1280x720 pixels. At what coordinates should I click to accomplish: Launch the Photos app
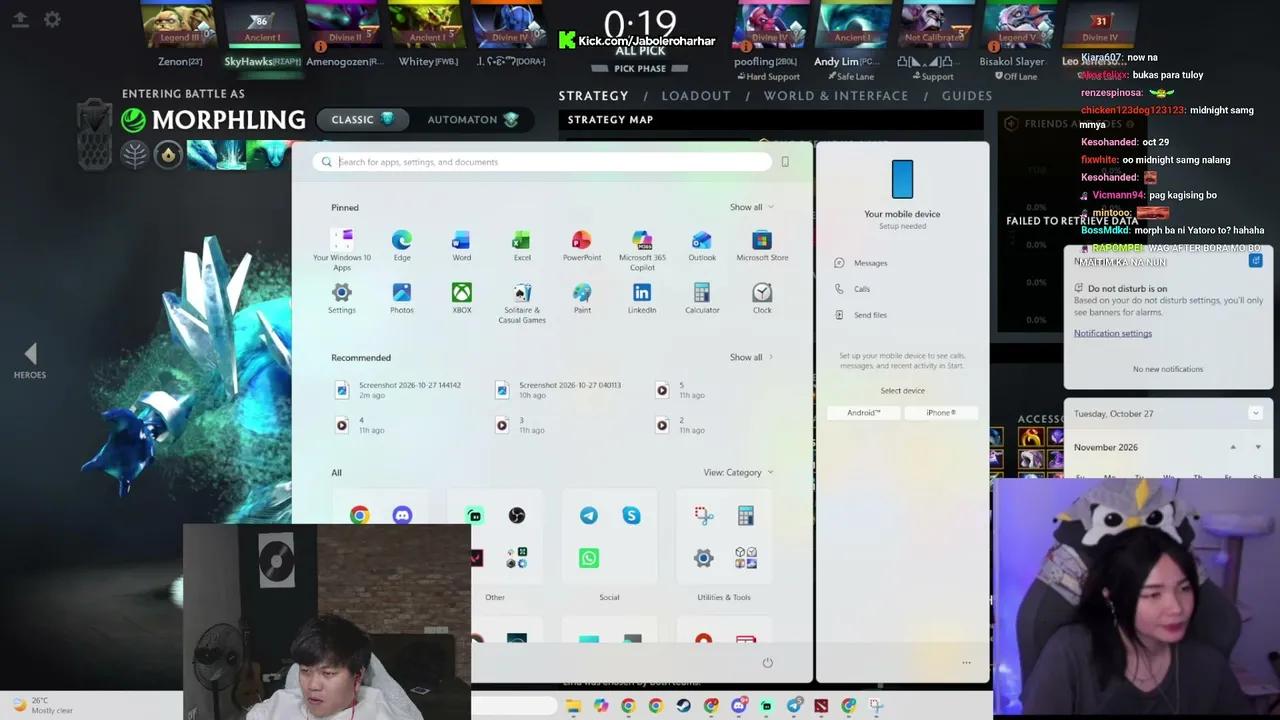(402, 298)
